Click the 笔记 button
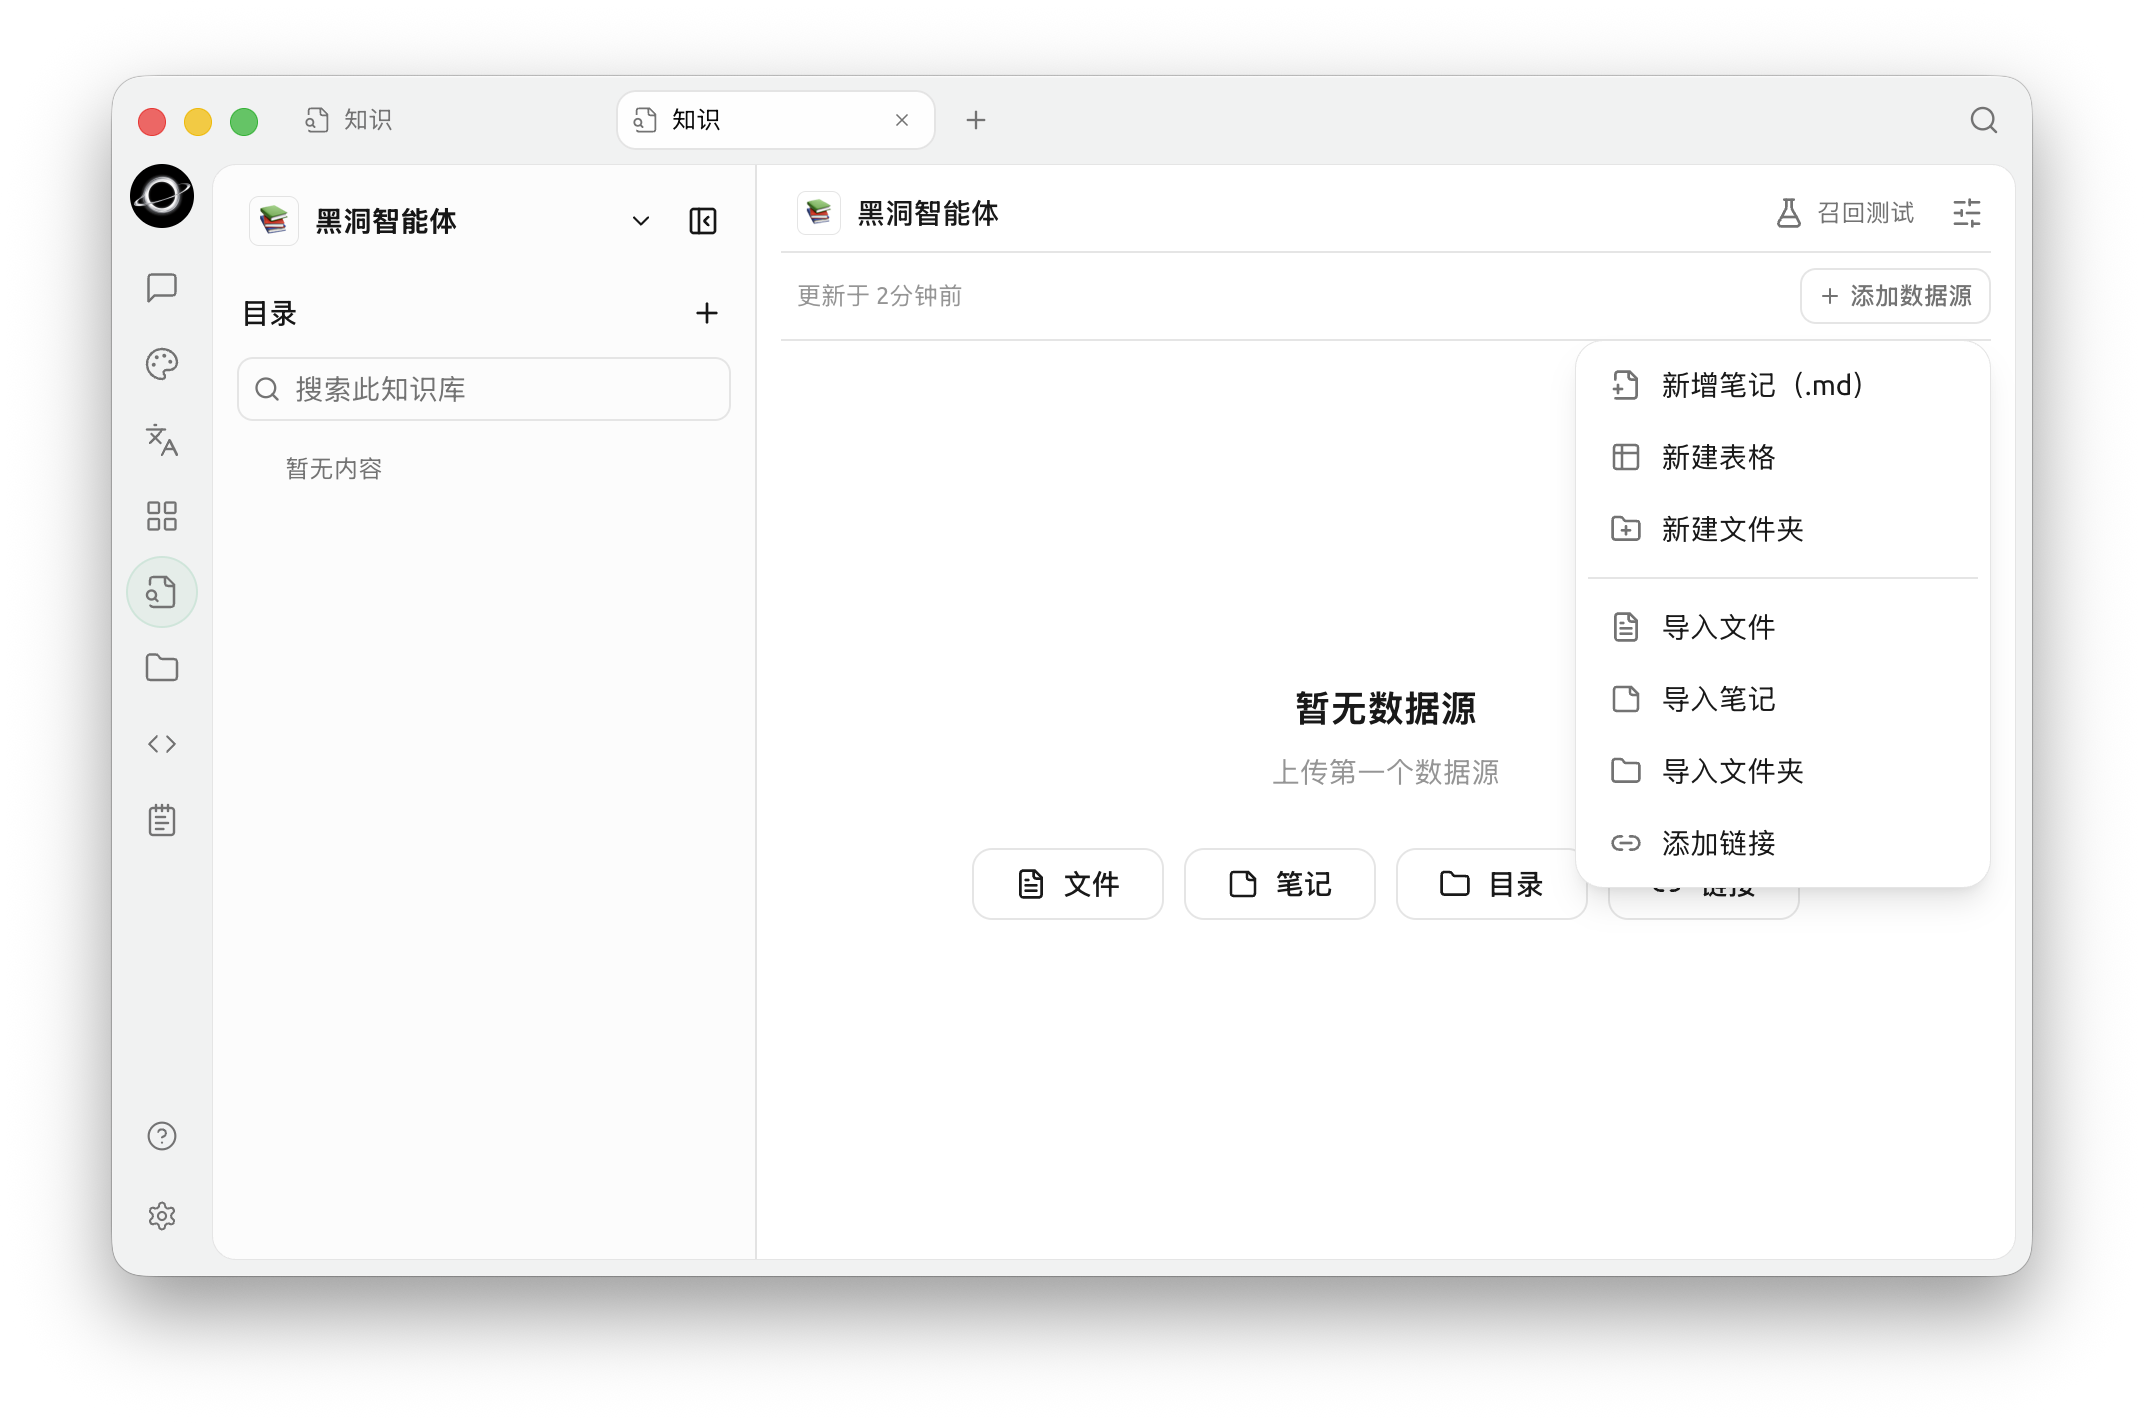This screenshot has height=1424, width=2144. [x=1280, y=884]
